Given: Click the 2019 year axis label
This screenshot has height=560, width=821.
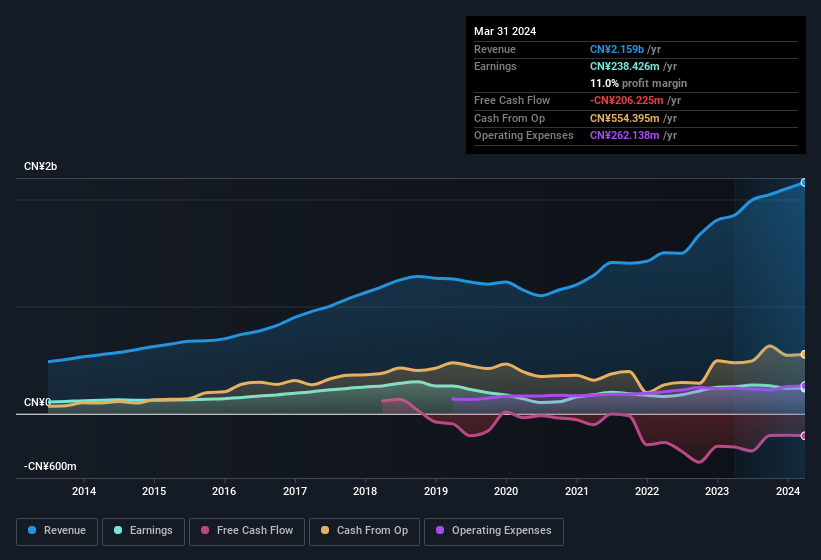Looking at the screenshot, I should pyautogui.click(x=436, y=491).
